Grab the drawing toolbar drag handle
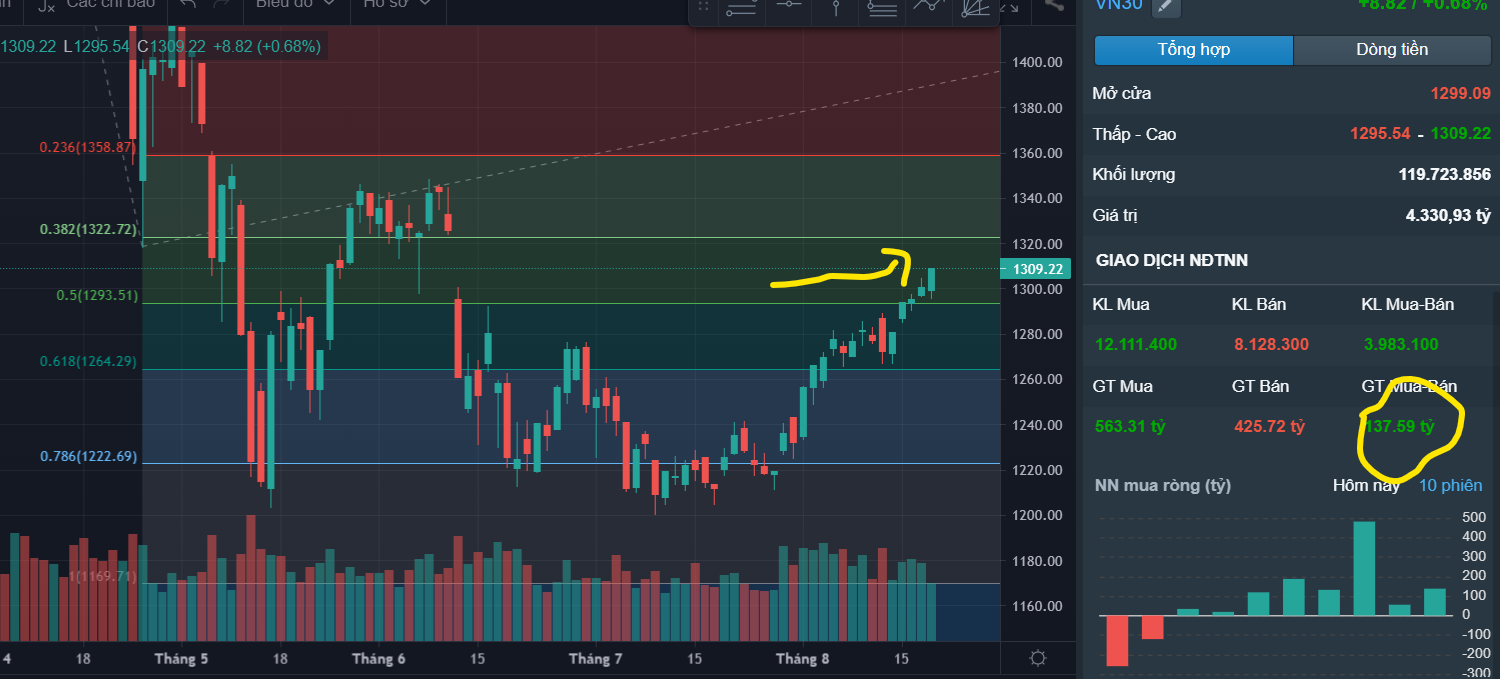 coord(703,8)
